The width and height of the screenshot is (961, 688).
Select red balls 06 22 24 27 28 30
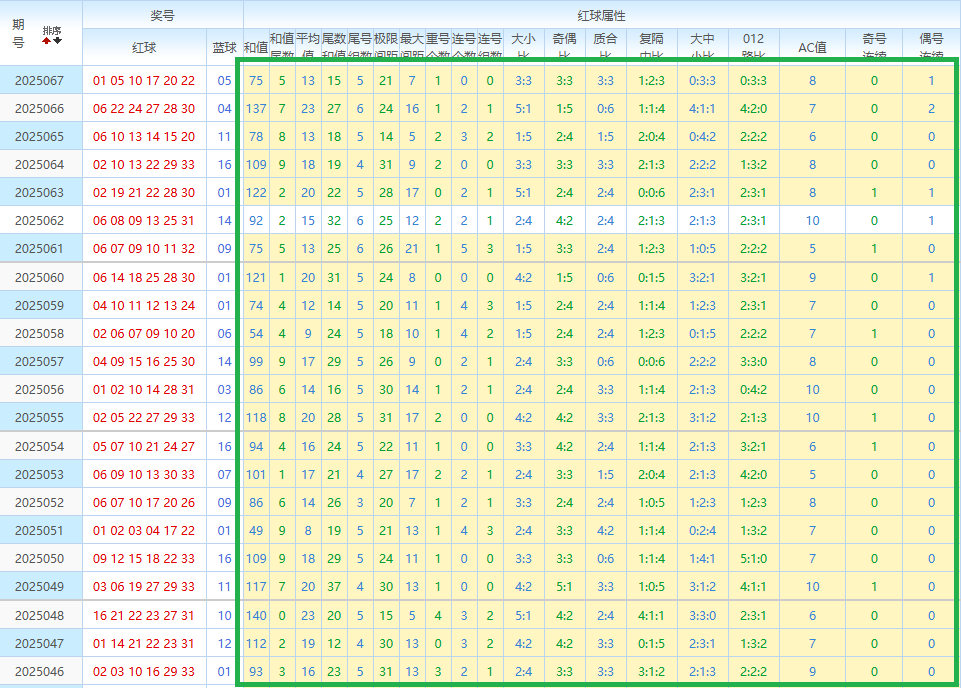coord(144,108)
